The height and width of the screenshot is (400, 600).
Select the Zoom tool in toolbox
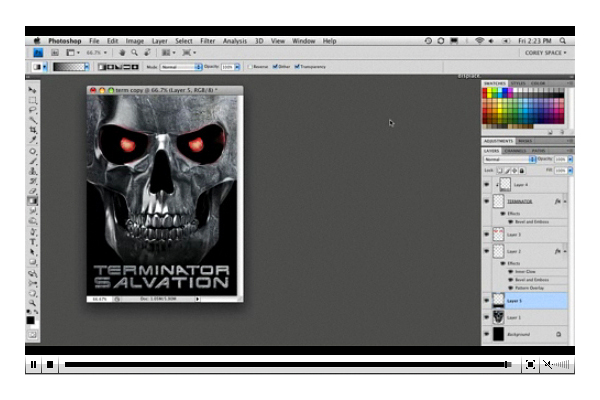pyautogui.click(x=33, y=303)
